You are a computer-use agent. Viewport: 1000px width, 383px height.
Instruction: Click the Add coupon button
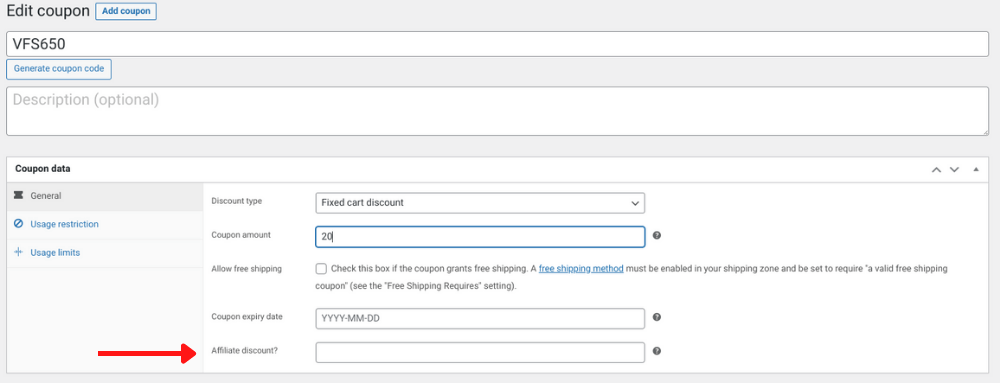(x=126, y=12)
